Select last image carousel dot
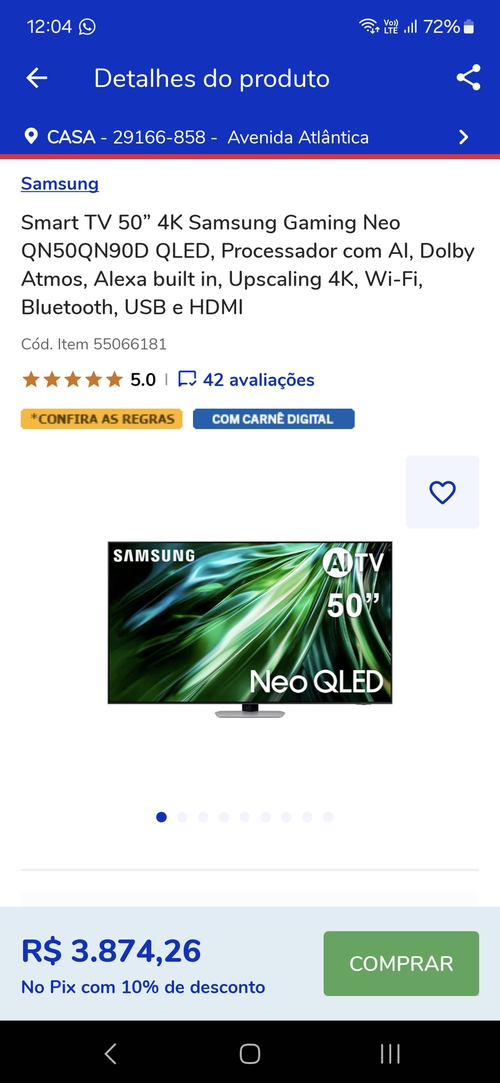The height and width of the screenshot is (1083, 500). coord(328,817)
